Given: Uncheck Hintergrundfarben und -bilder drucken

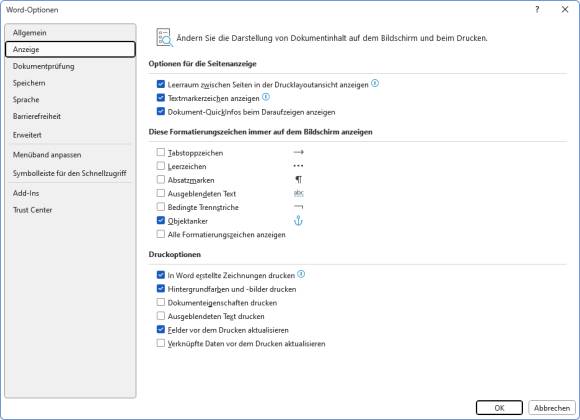Looking at the screenshot, I should pyautogui.click(x=161, y=289).
